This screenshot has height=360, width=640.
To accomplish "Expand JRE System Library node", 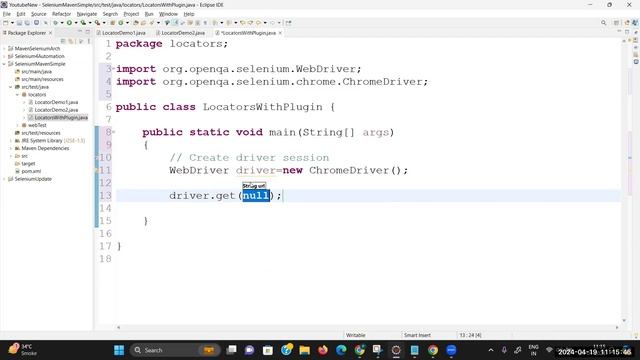I will click(11, 141).
